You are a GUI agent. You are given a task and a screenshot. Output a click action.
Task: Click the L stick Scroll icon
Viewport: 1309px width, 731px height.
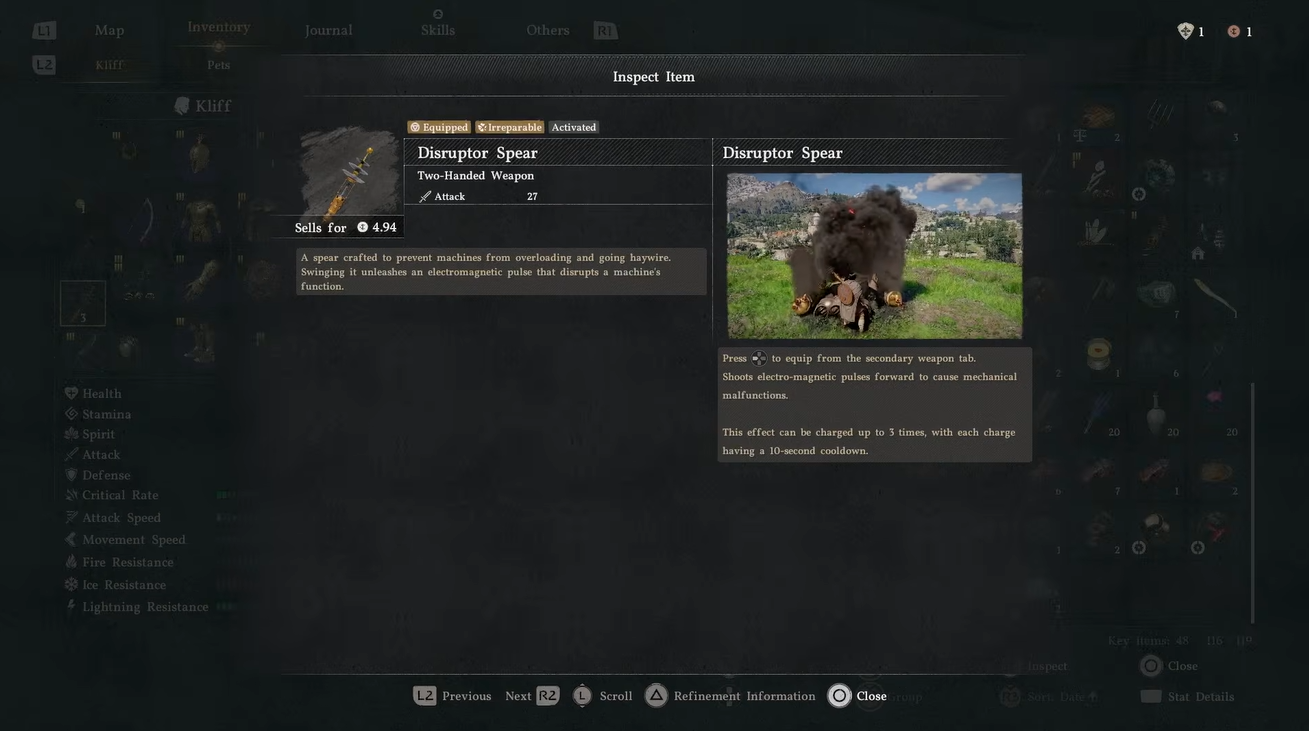(582, 696)
